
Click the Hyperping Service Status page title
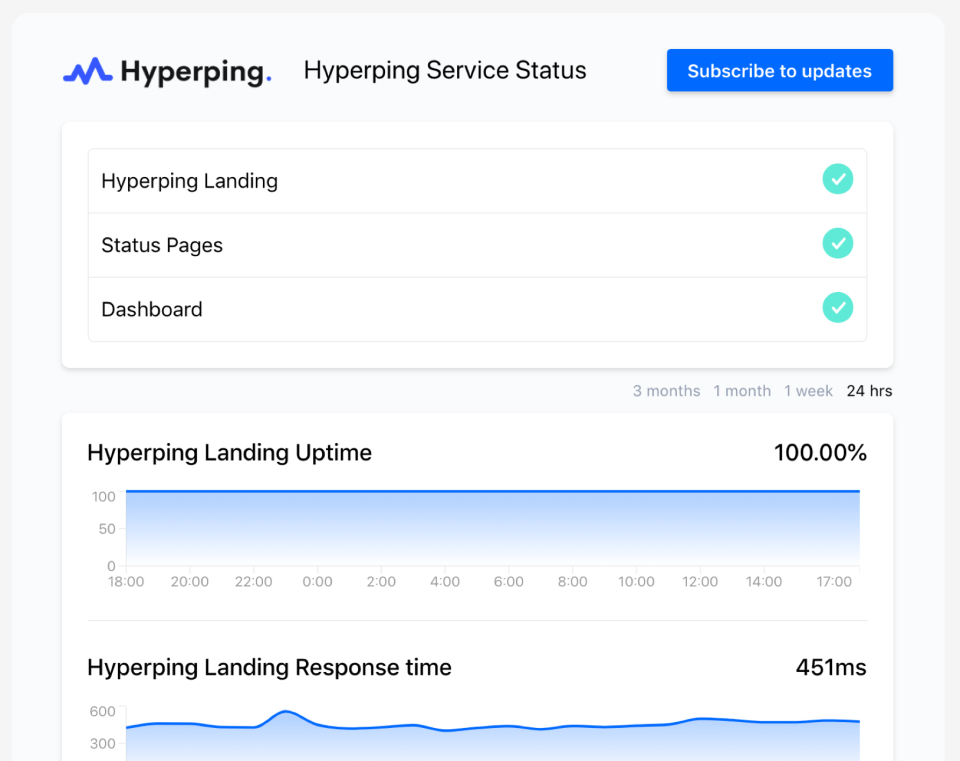[445, 71]
